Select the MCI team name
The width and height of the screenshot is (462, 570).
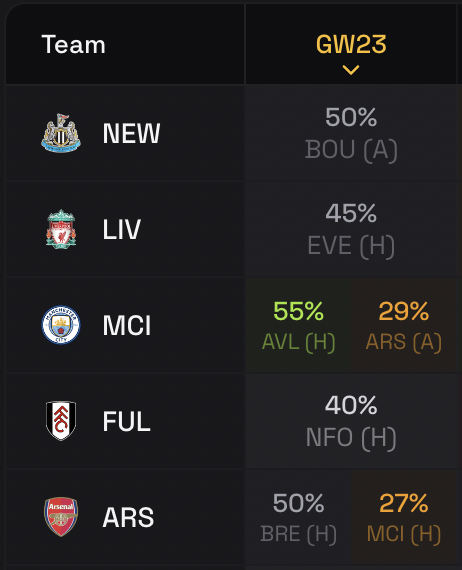coord(126,325)
